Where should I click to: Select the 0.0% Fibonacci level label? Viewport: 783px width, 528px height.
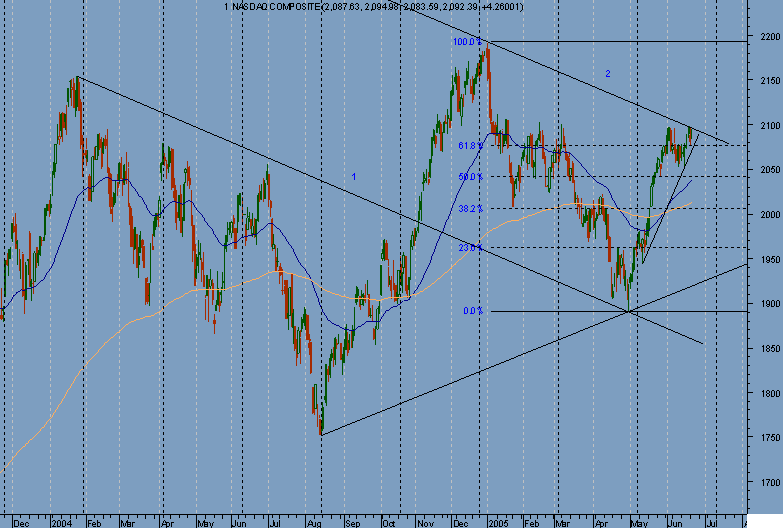pos(473,311)
